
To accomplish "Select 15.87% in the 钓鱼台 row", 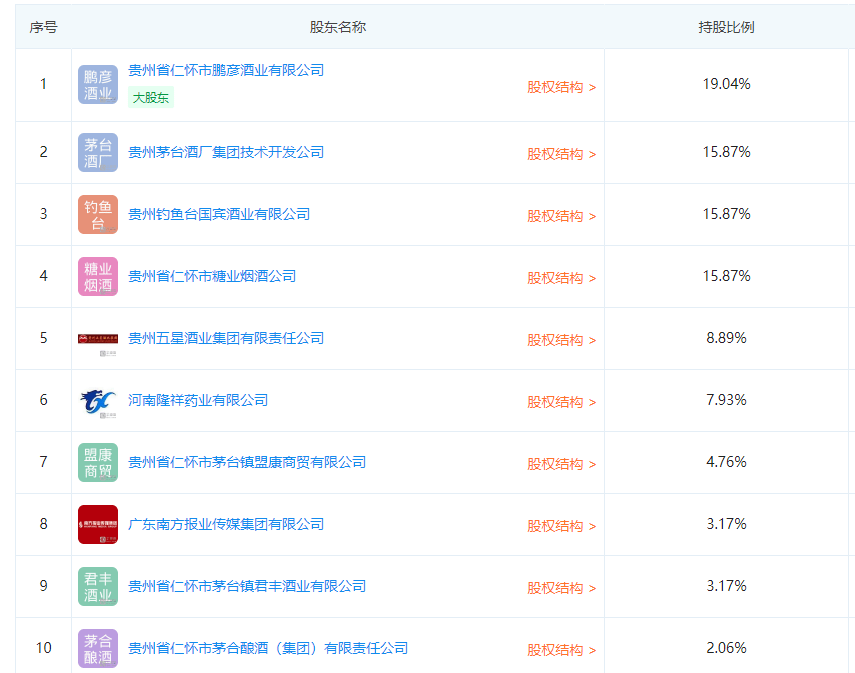I will pos(726,214).
